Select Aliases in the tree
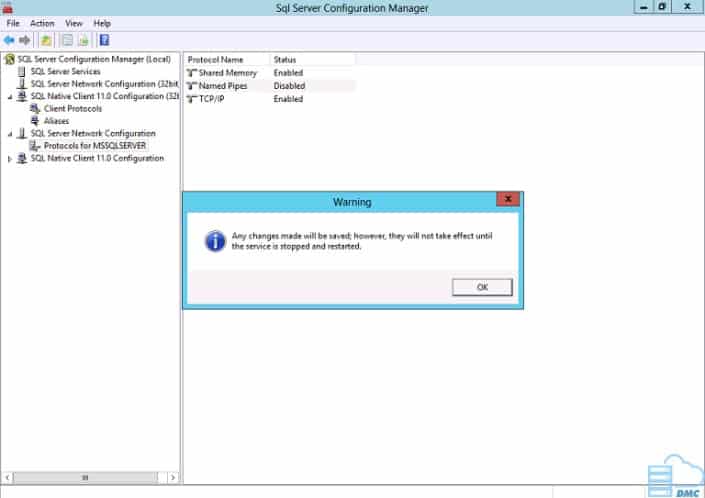Image resolution: width=705 pixels, height=498 pixels. [56, 121]
